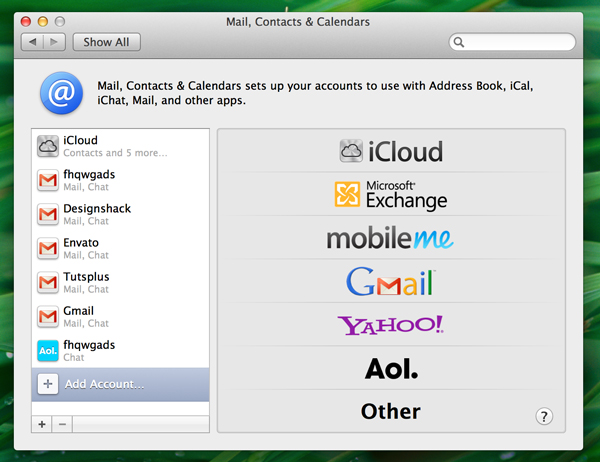The width and height of the screenshot is (600, 462).
Task: Open help with the question mark button
Action: 544,416
